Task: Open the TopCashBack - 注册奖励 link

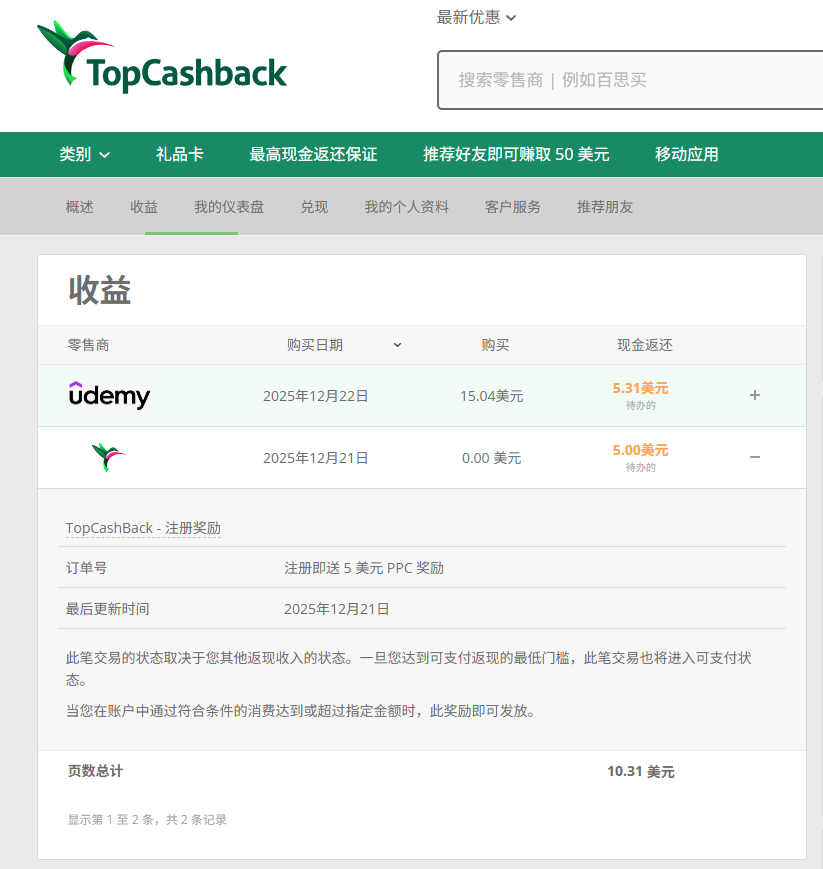Action: (x=143, y=528)
